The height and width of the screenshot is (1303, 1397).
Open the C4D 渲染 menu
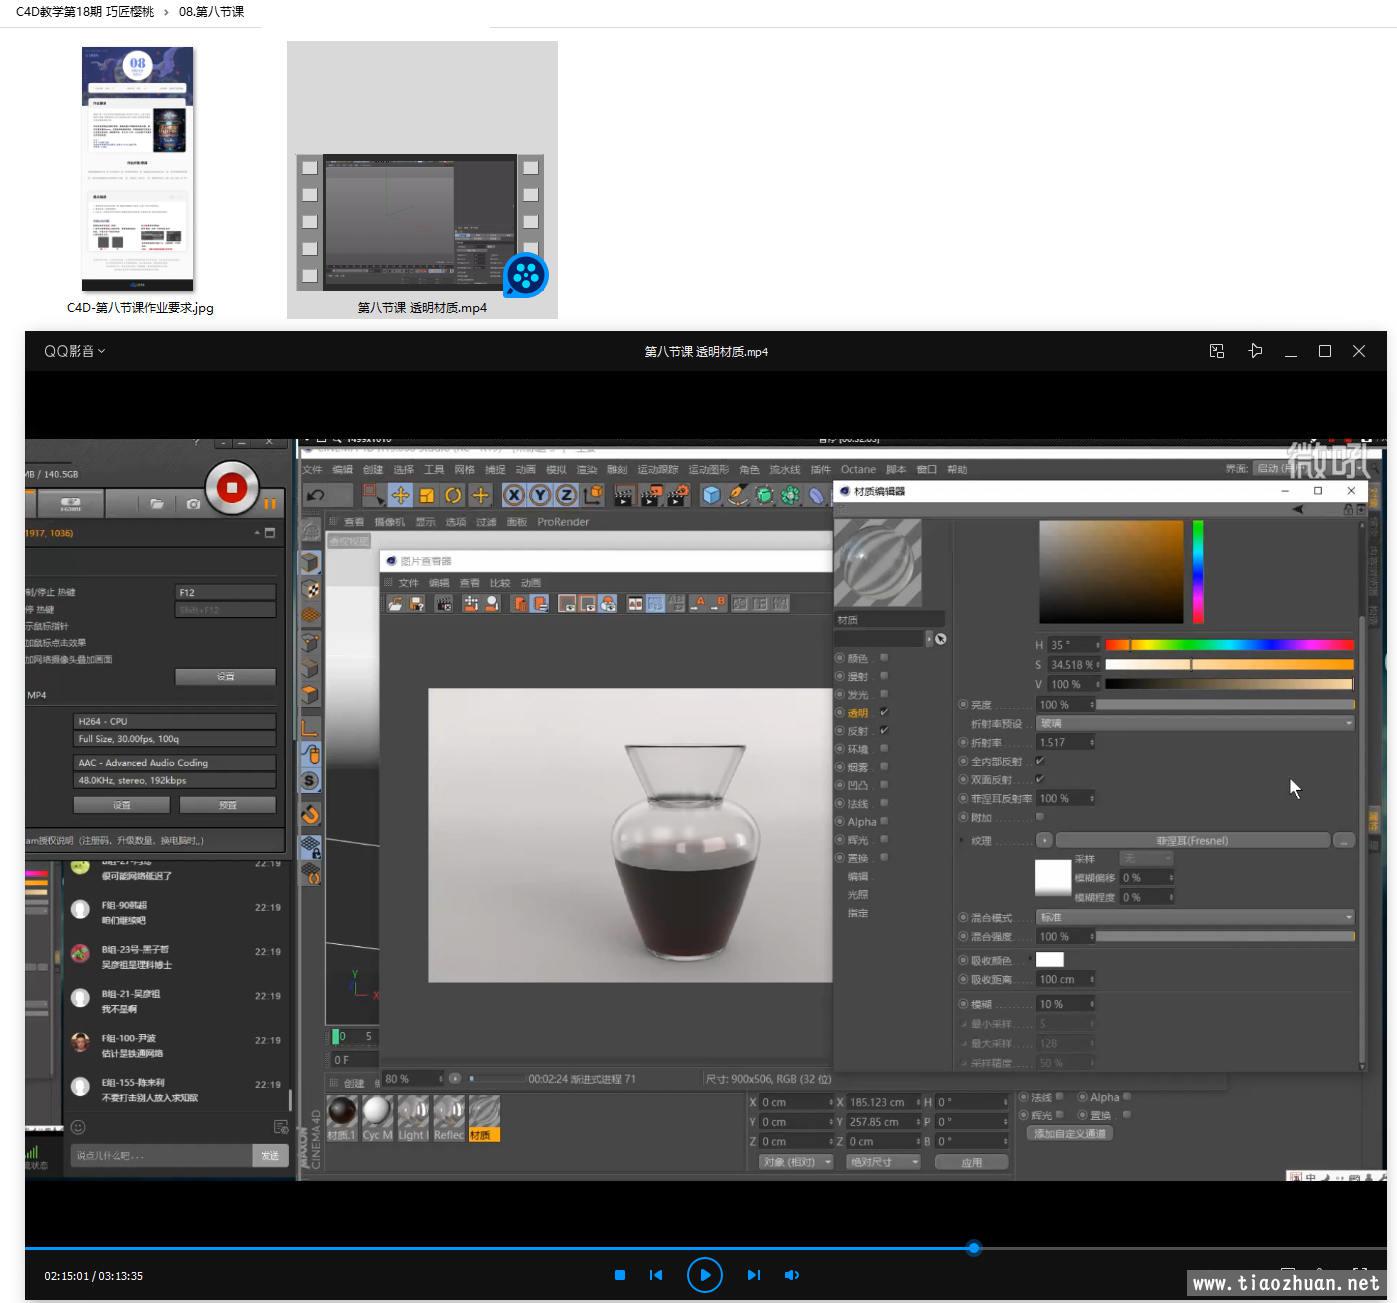point(587,469)
